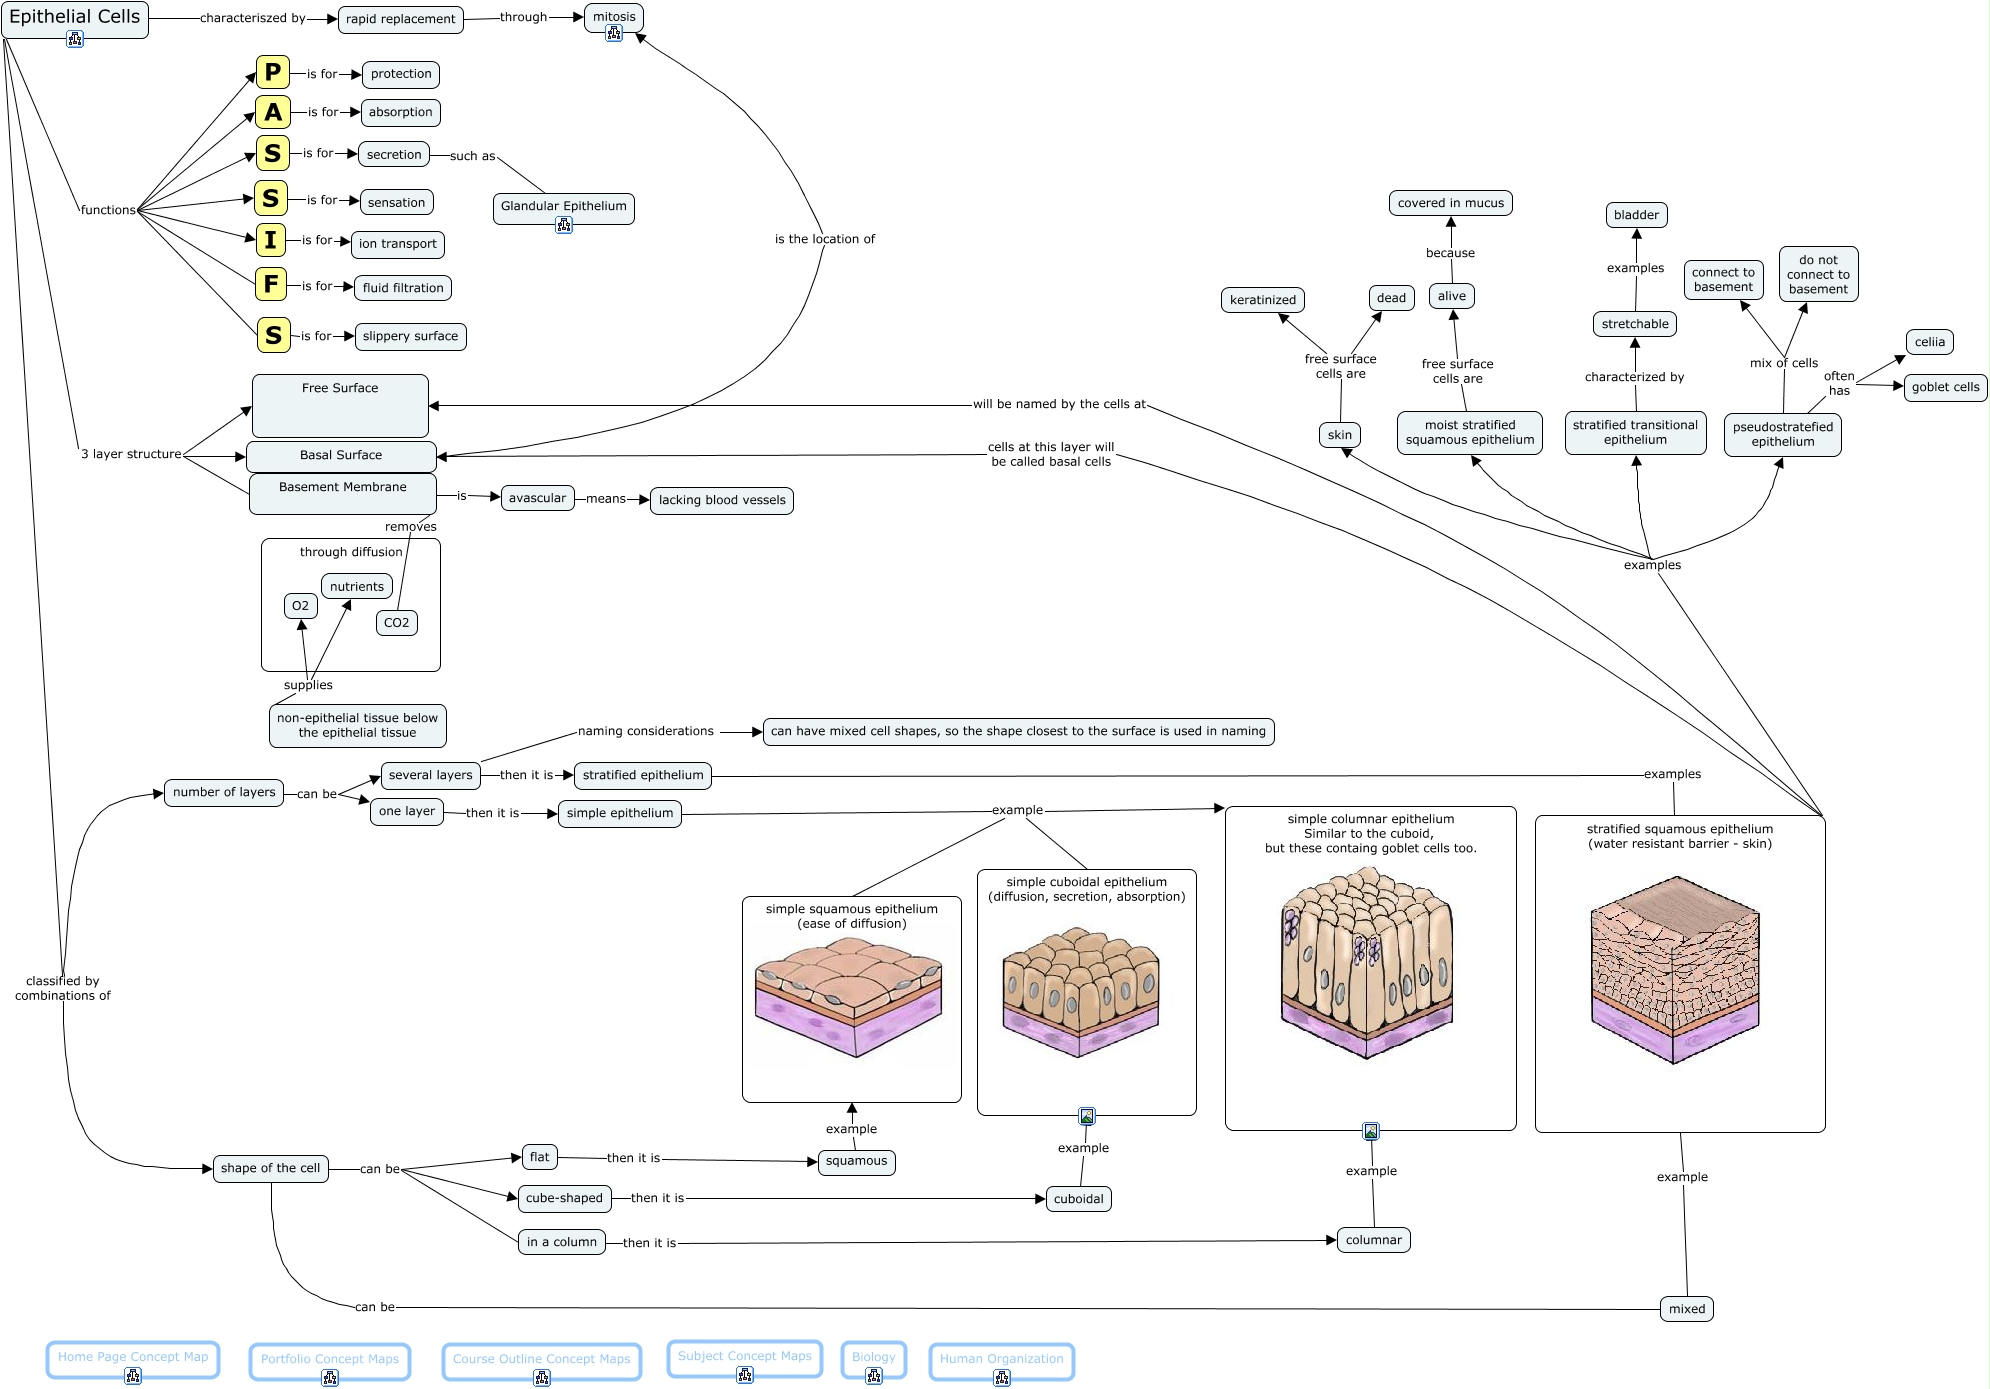
Task: Open Subject Concept Maps link
Action: (x=744, y=1355)
